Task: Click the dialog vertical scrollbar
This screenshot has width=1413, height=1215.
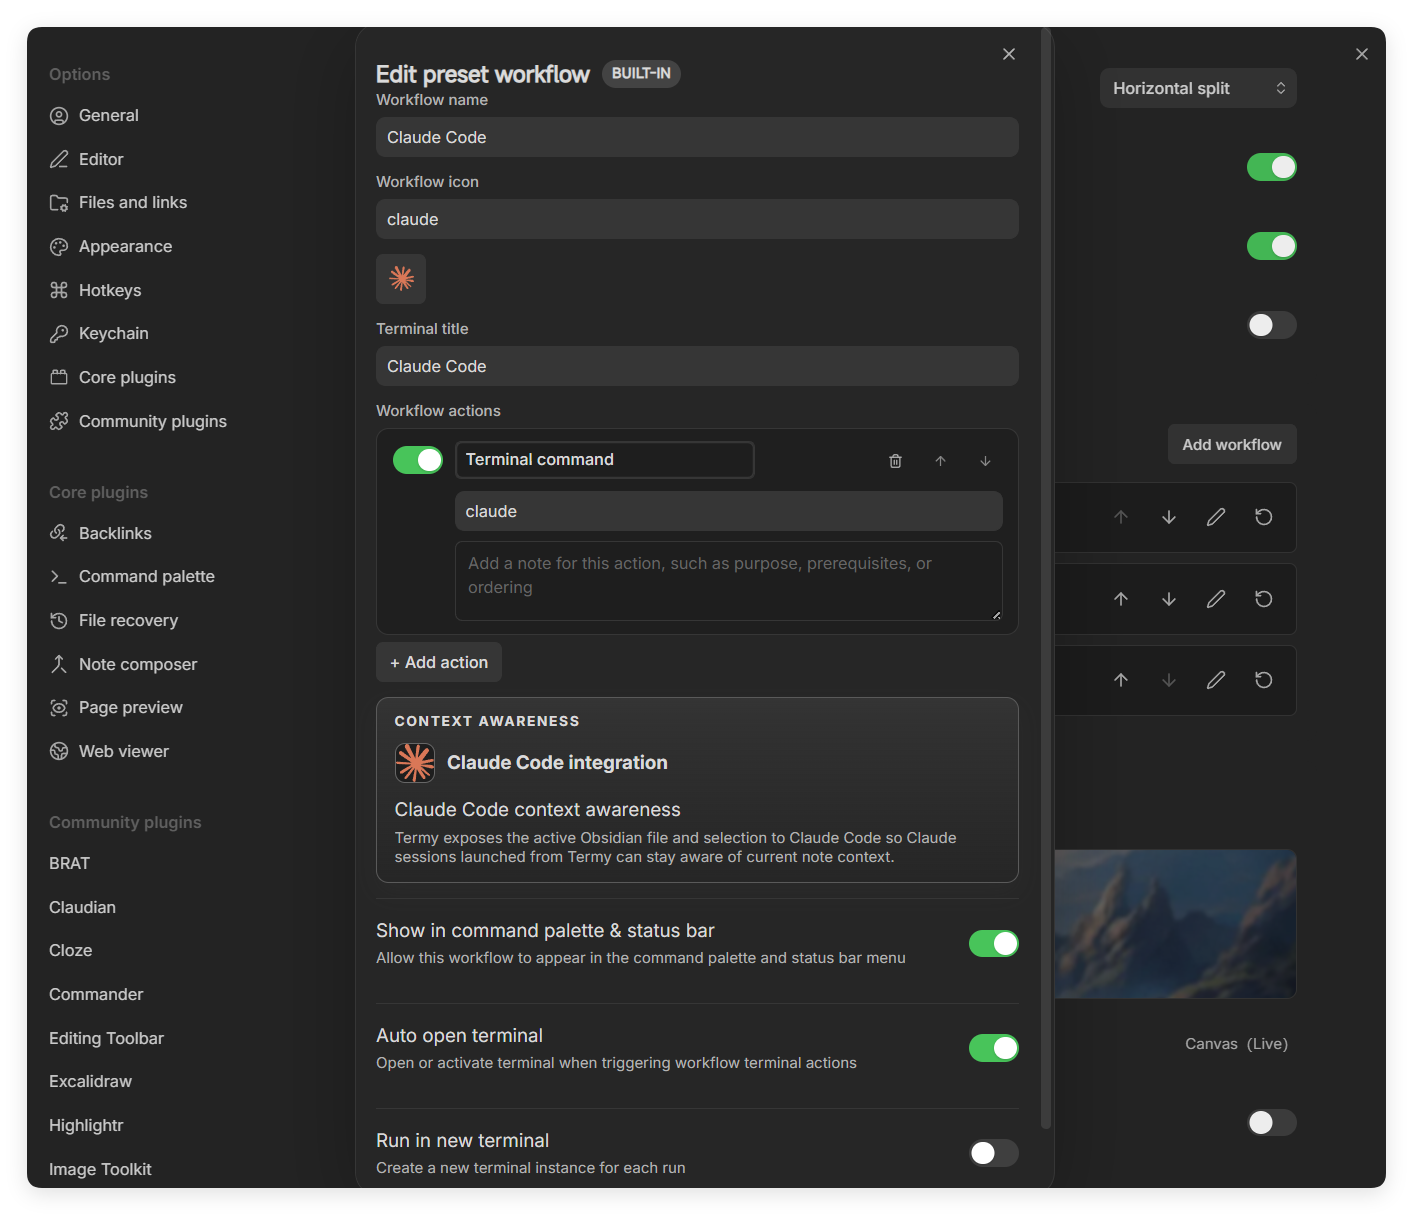Action: tap(1046, 580)
